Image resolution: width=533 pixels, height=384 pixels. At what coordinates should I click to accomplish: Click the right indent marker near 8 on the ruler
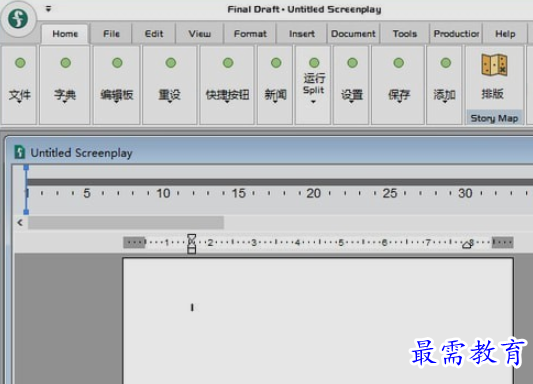pyautogui.click(x=467, y=245)
